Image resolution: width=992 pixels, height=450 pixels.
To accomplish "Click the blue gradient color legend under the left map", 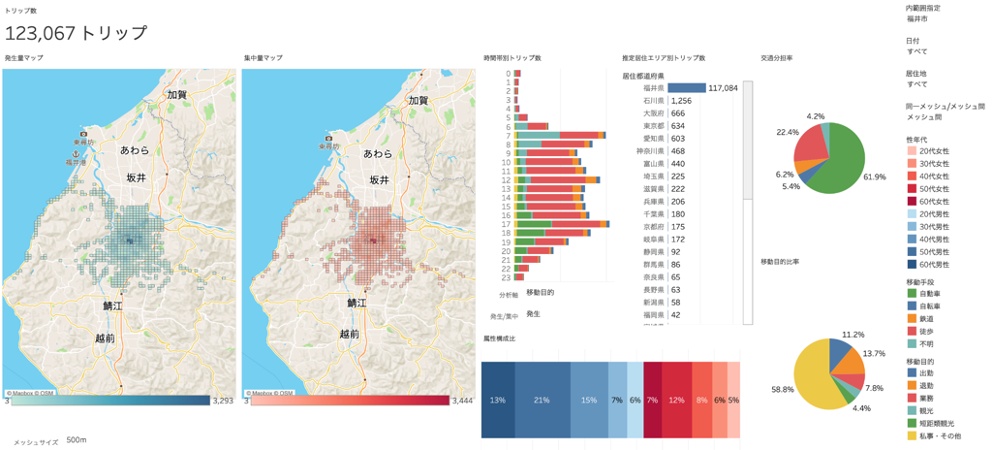I will 108,400.
